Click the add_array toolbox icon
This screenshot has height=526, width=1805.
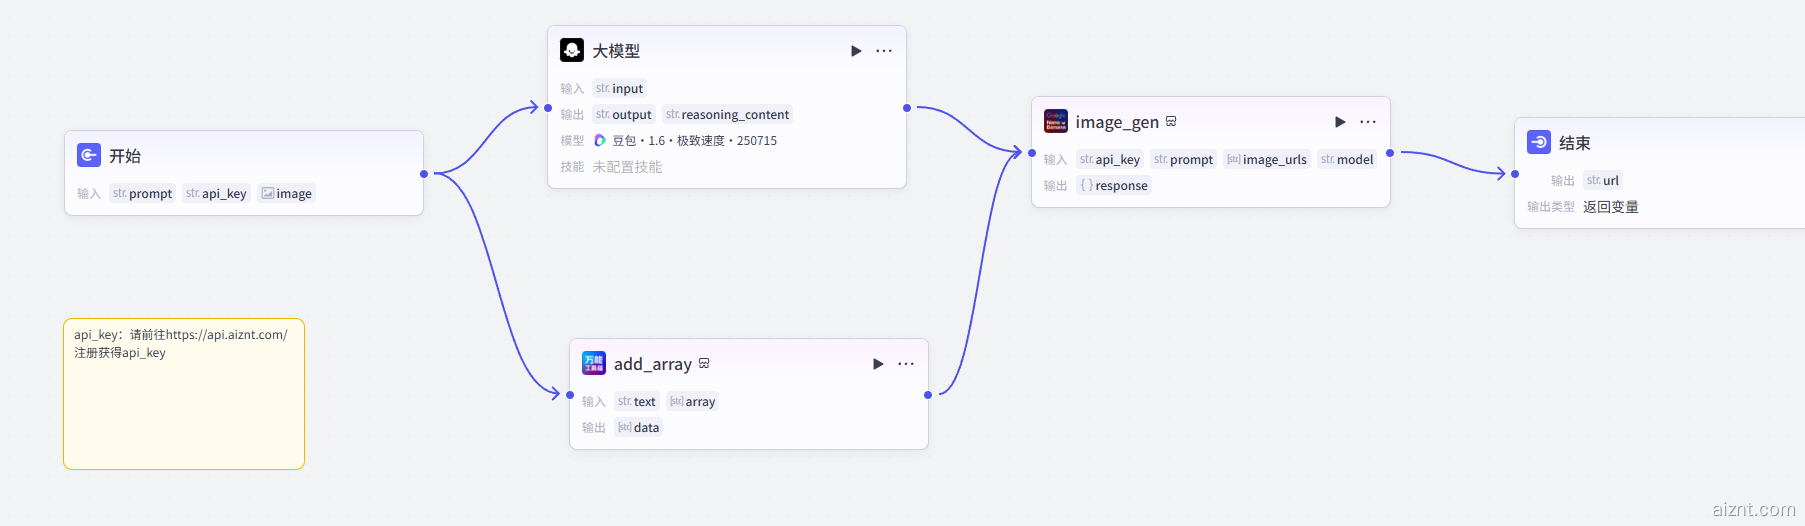tap(594, 363)
